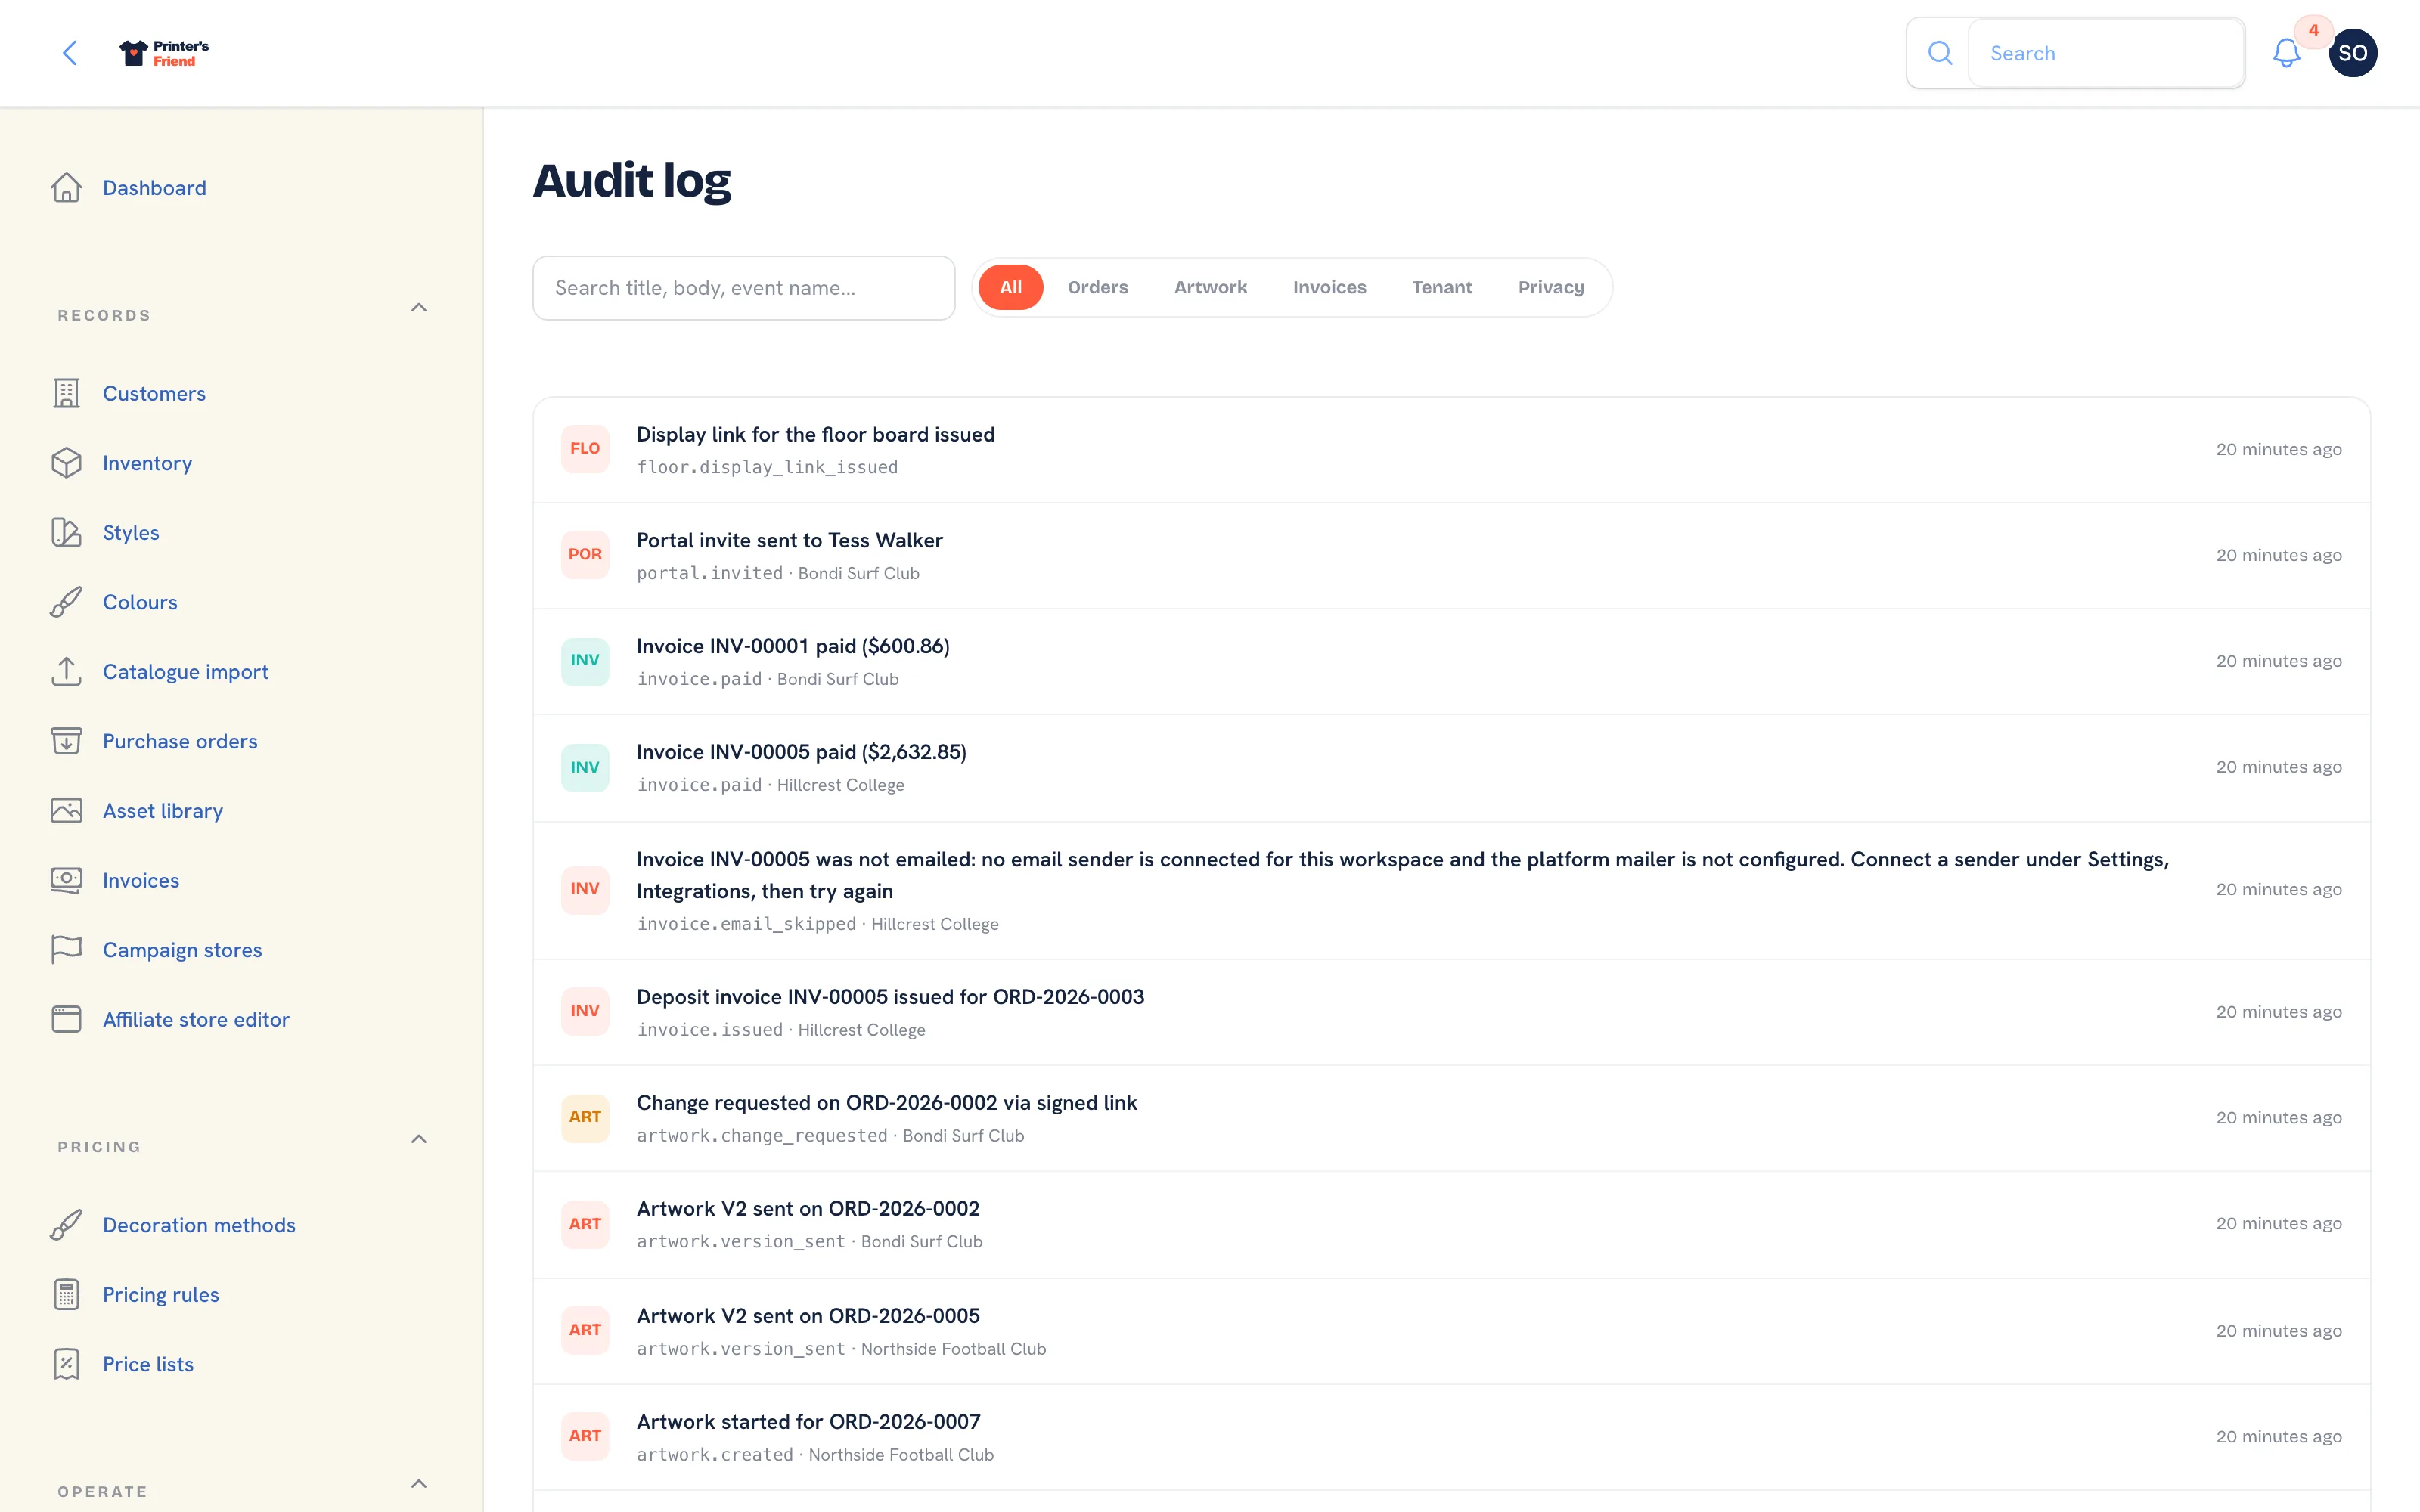
Task: Collapse the Operate section
Action: tap(419, 1484)
